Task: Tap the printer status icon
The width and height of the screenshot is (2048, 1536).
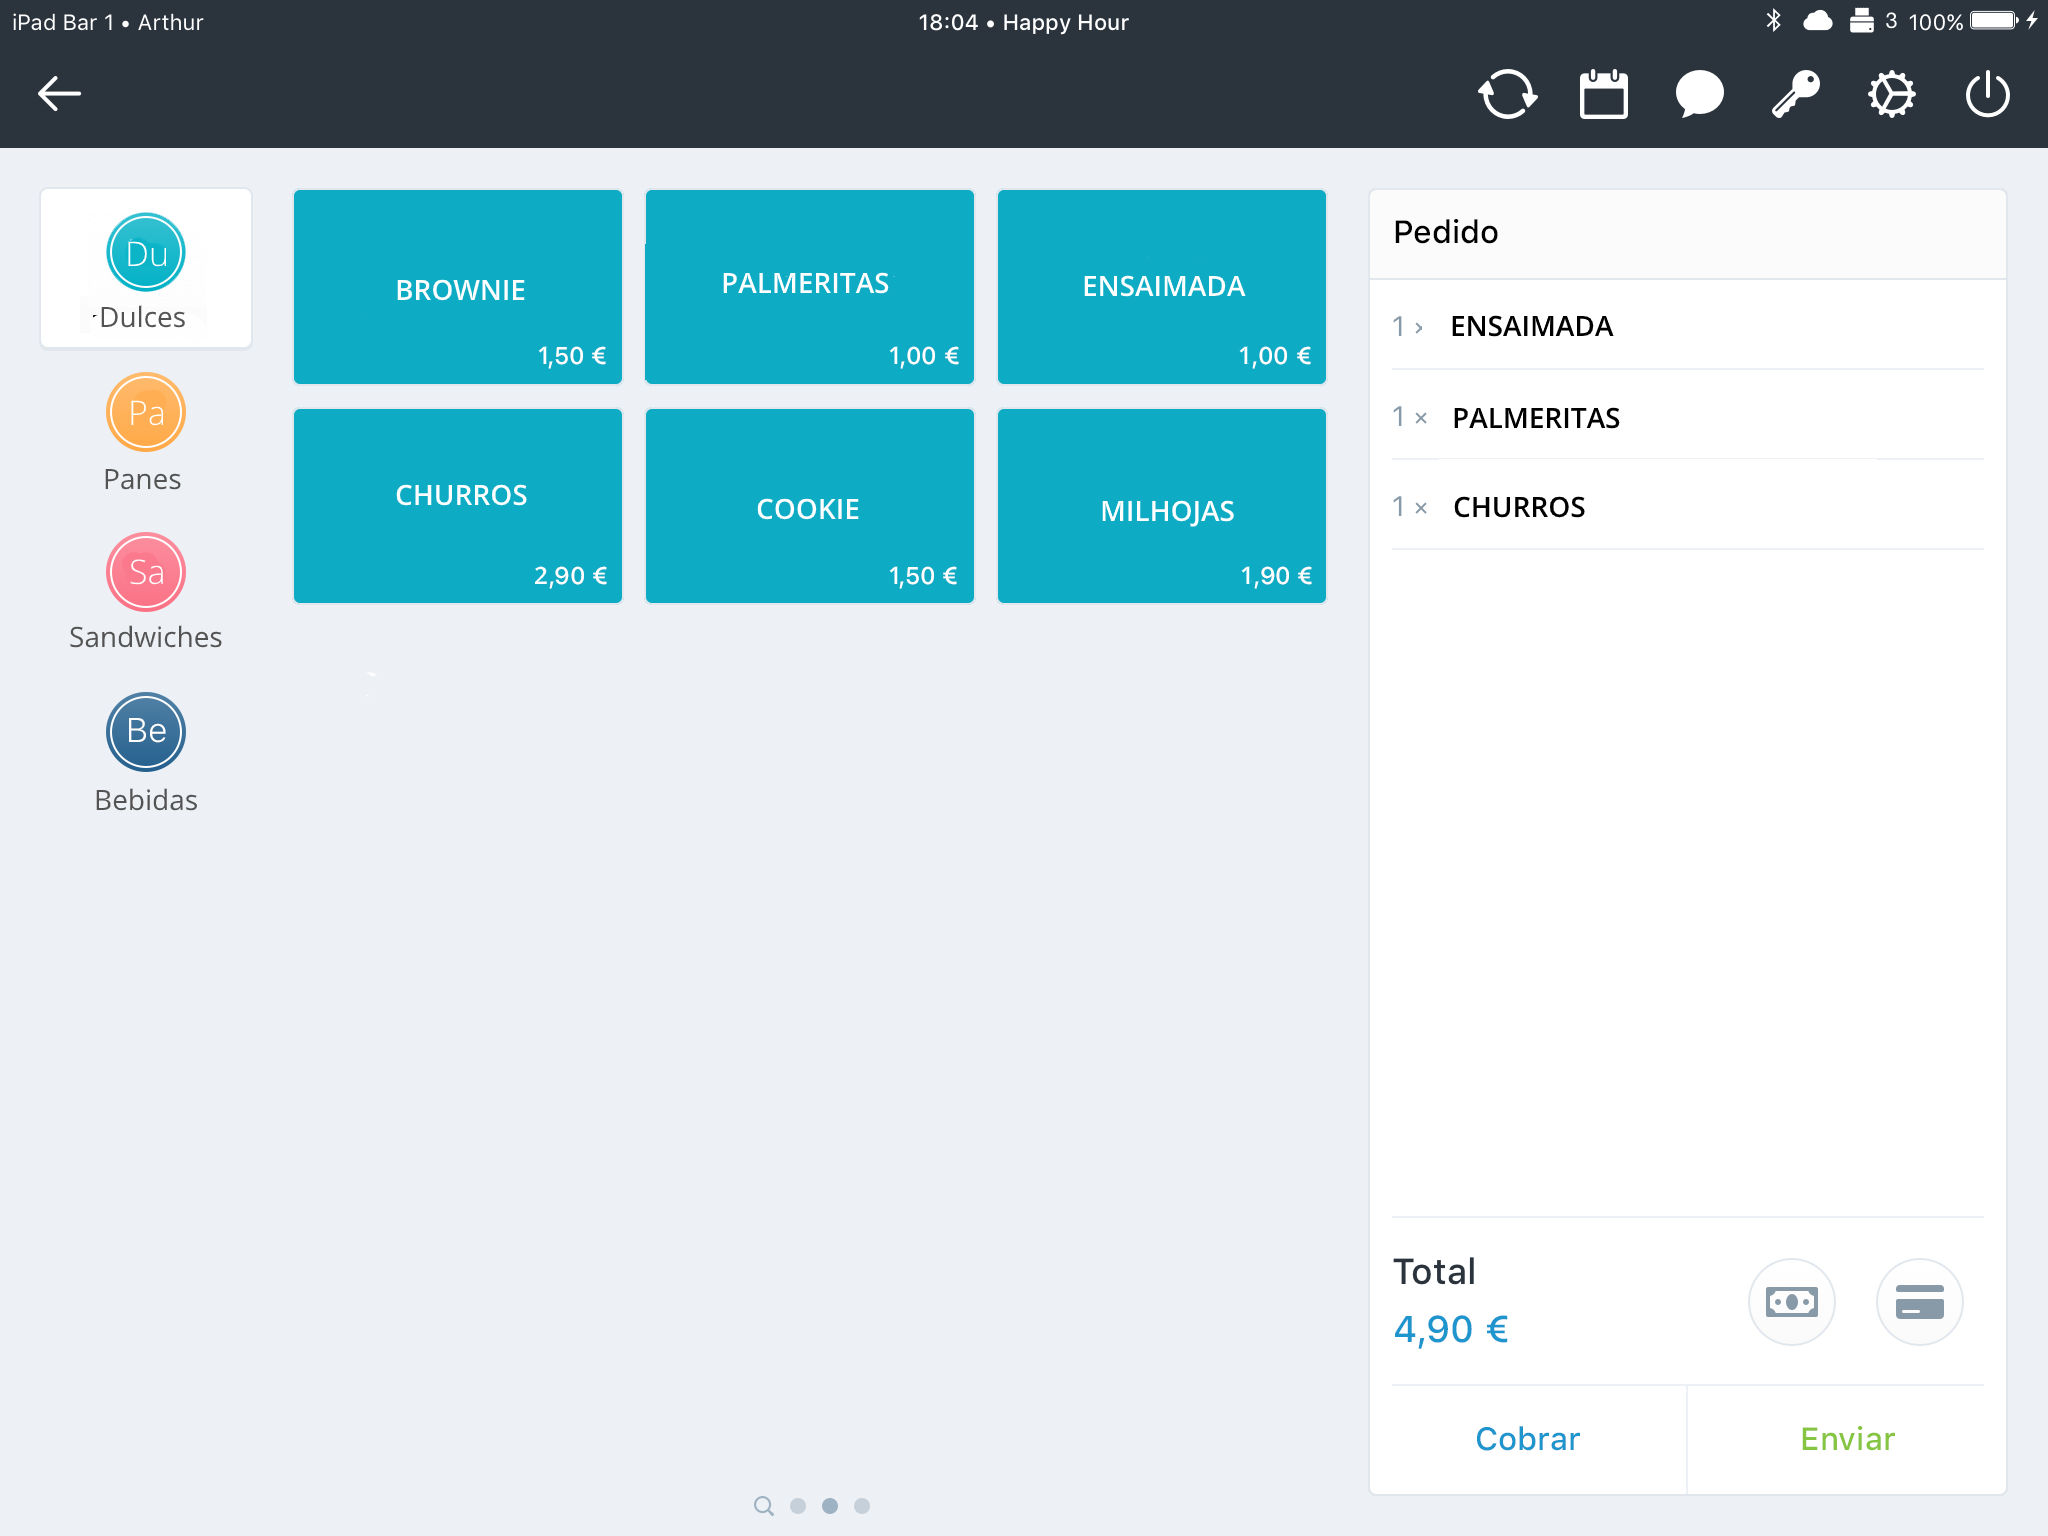Action: pyautogui.click(x=1861, y=21)
